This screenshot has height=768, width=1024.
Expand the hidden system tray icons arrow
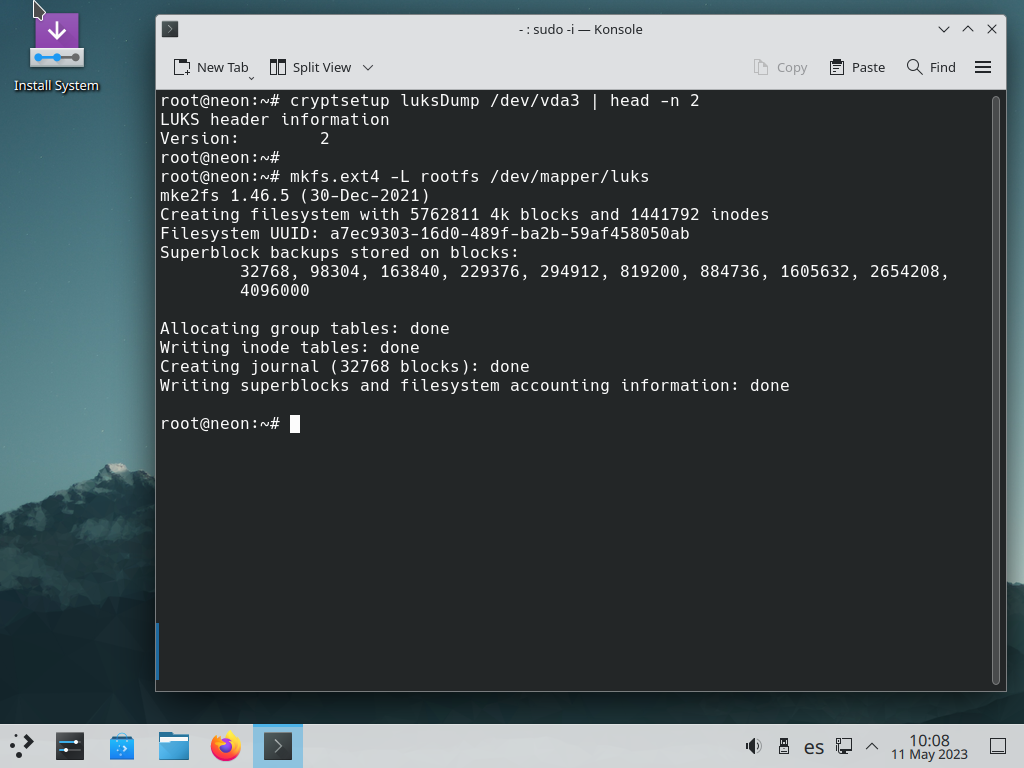(872, 746)
